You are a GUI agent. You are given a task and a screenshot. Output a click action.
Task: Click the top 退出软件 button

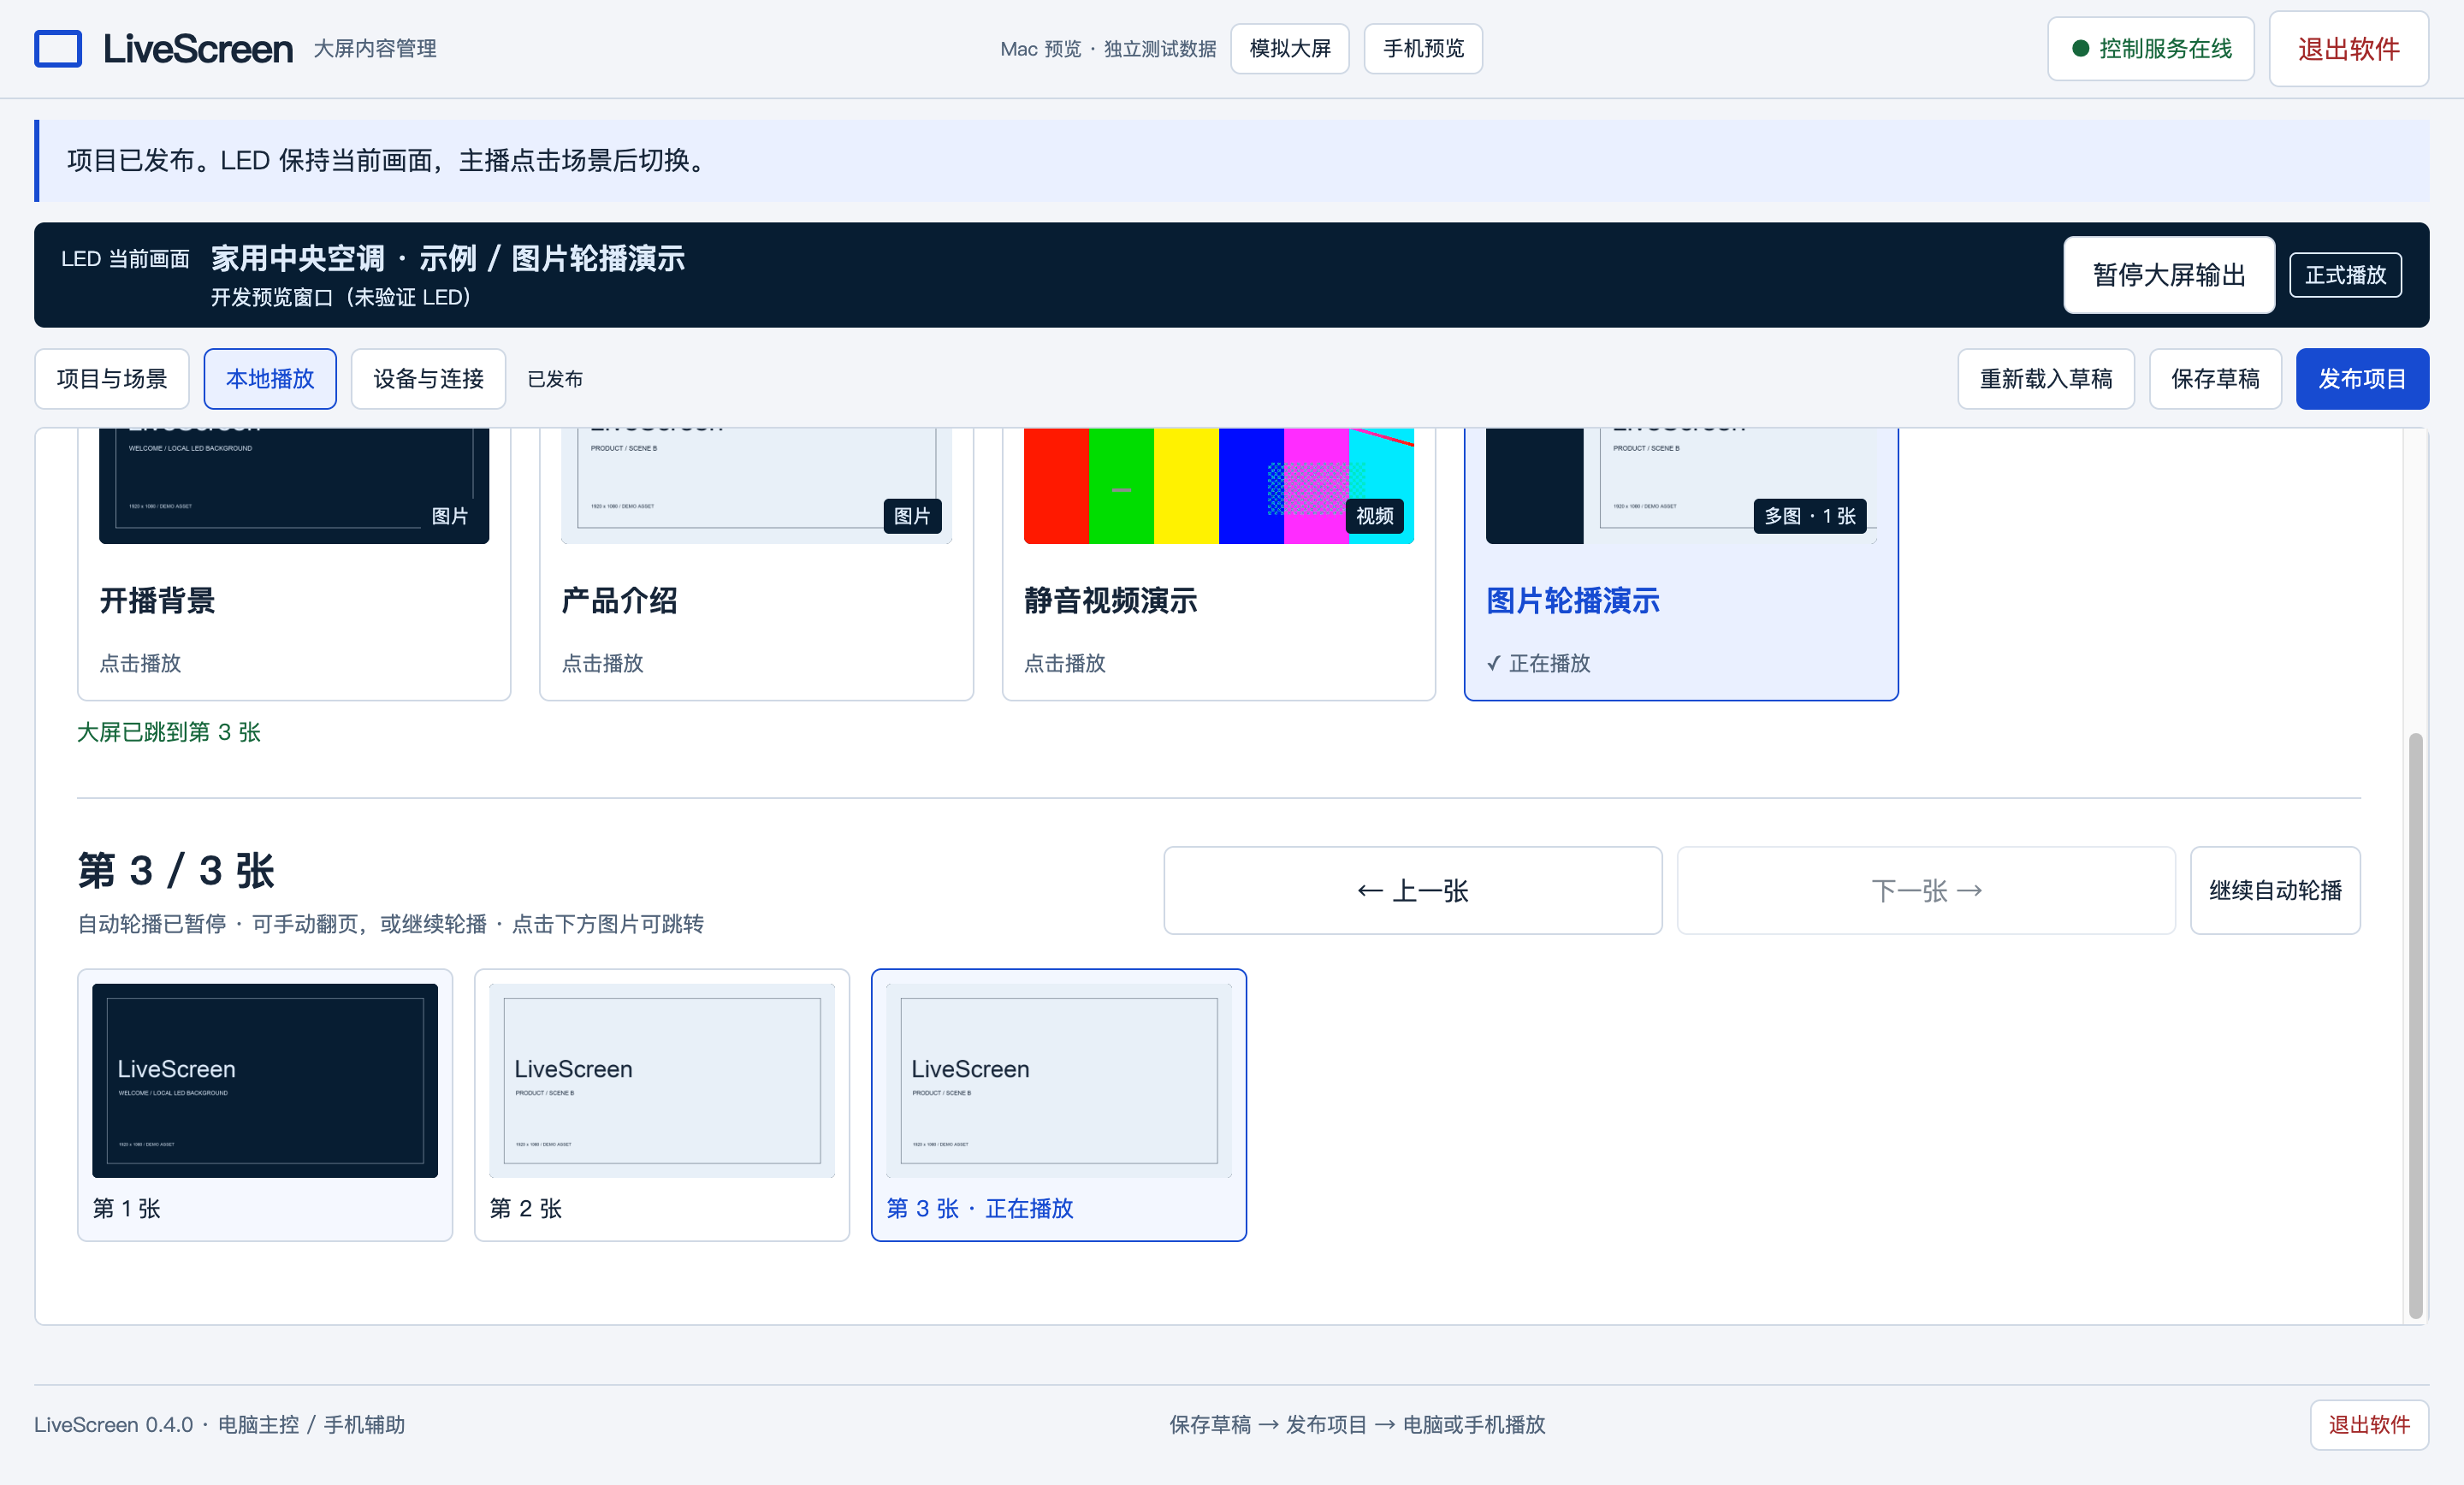click(x=2348, y=48)
